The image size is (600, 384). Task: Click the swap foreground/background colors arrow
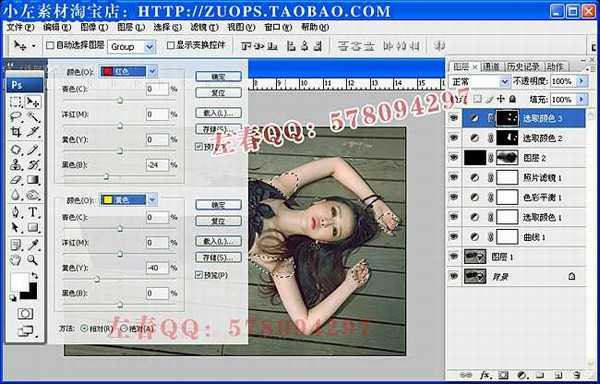click(x=34, y=275)
